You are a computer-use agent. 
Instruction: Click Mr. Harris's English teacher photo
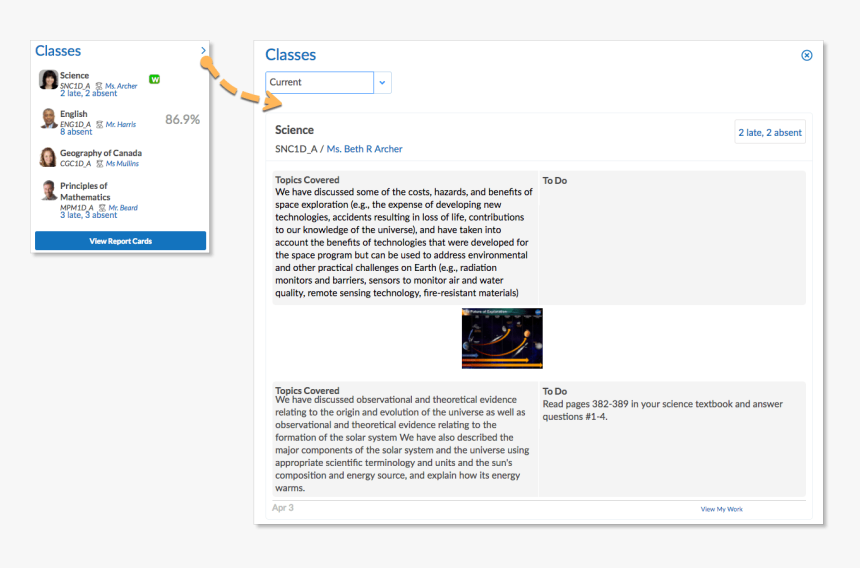coord(48,119)
